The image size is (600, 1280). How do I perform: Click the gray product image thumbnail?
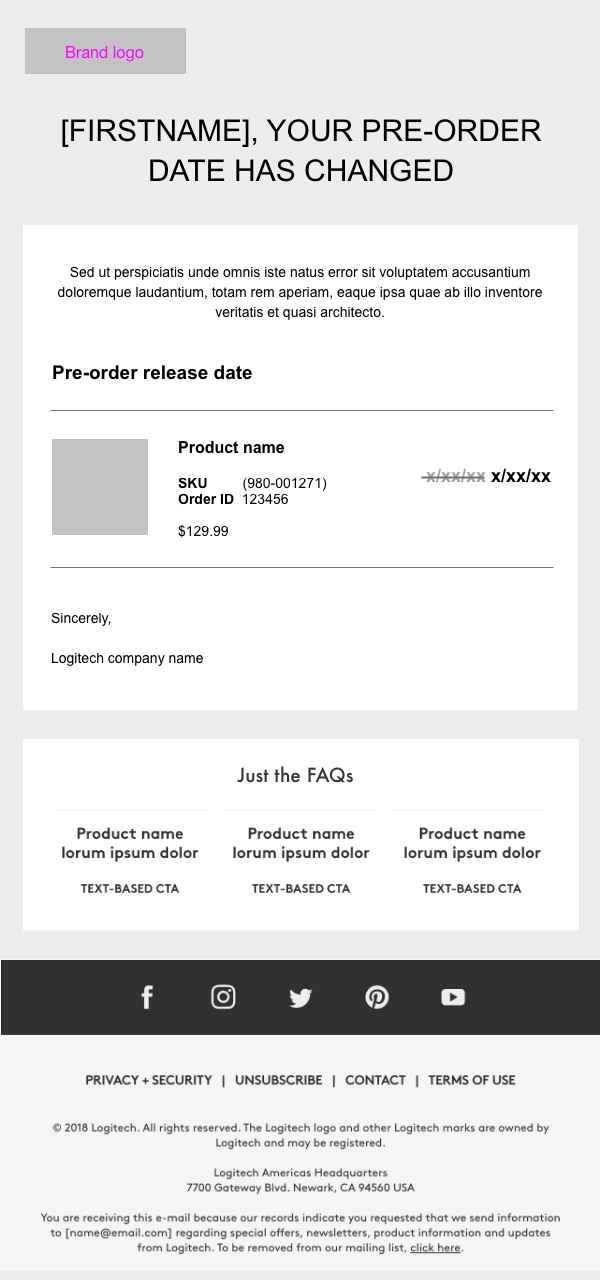100,487
